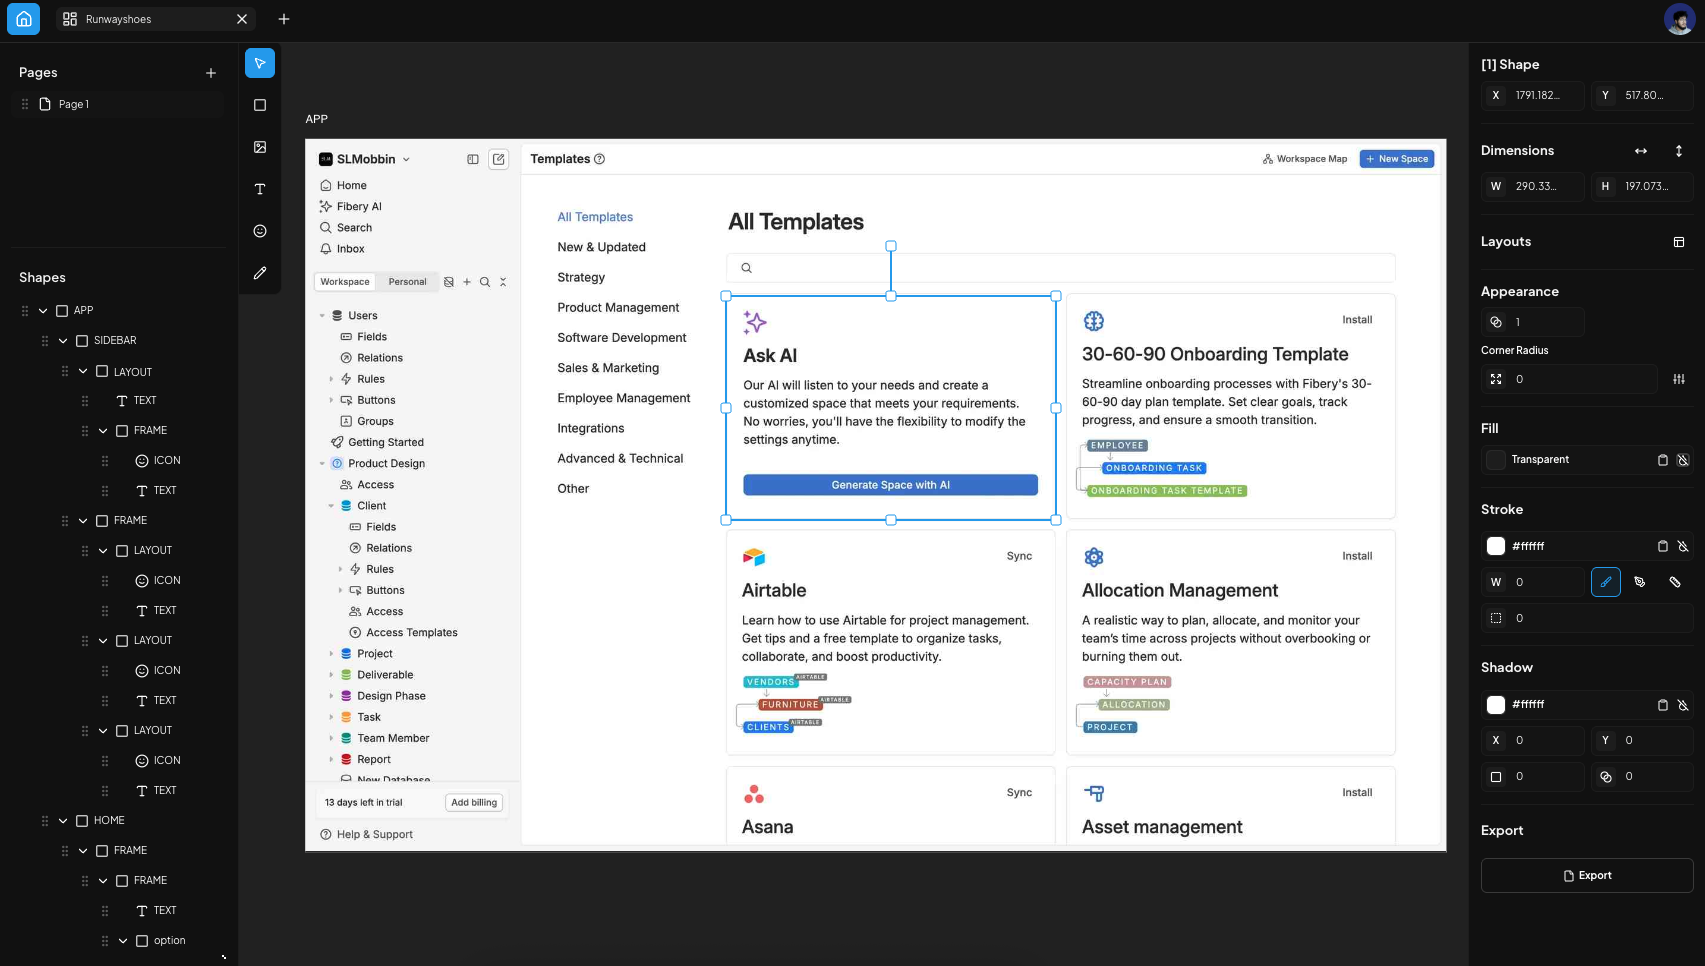Select Software Development category
The image size is (1705, 966).
[622, 338]
